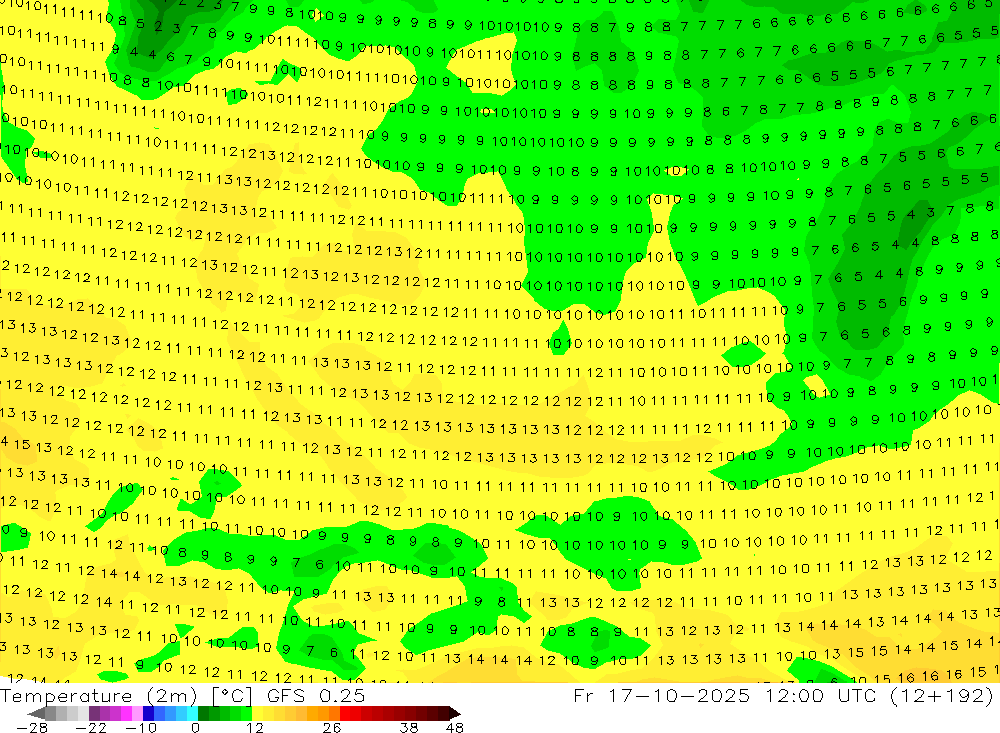Click the "-28" legend scale label
Image resolution: width=1000 pixels, height=733 pixels.
tap(32, 727)
